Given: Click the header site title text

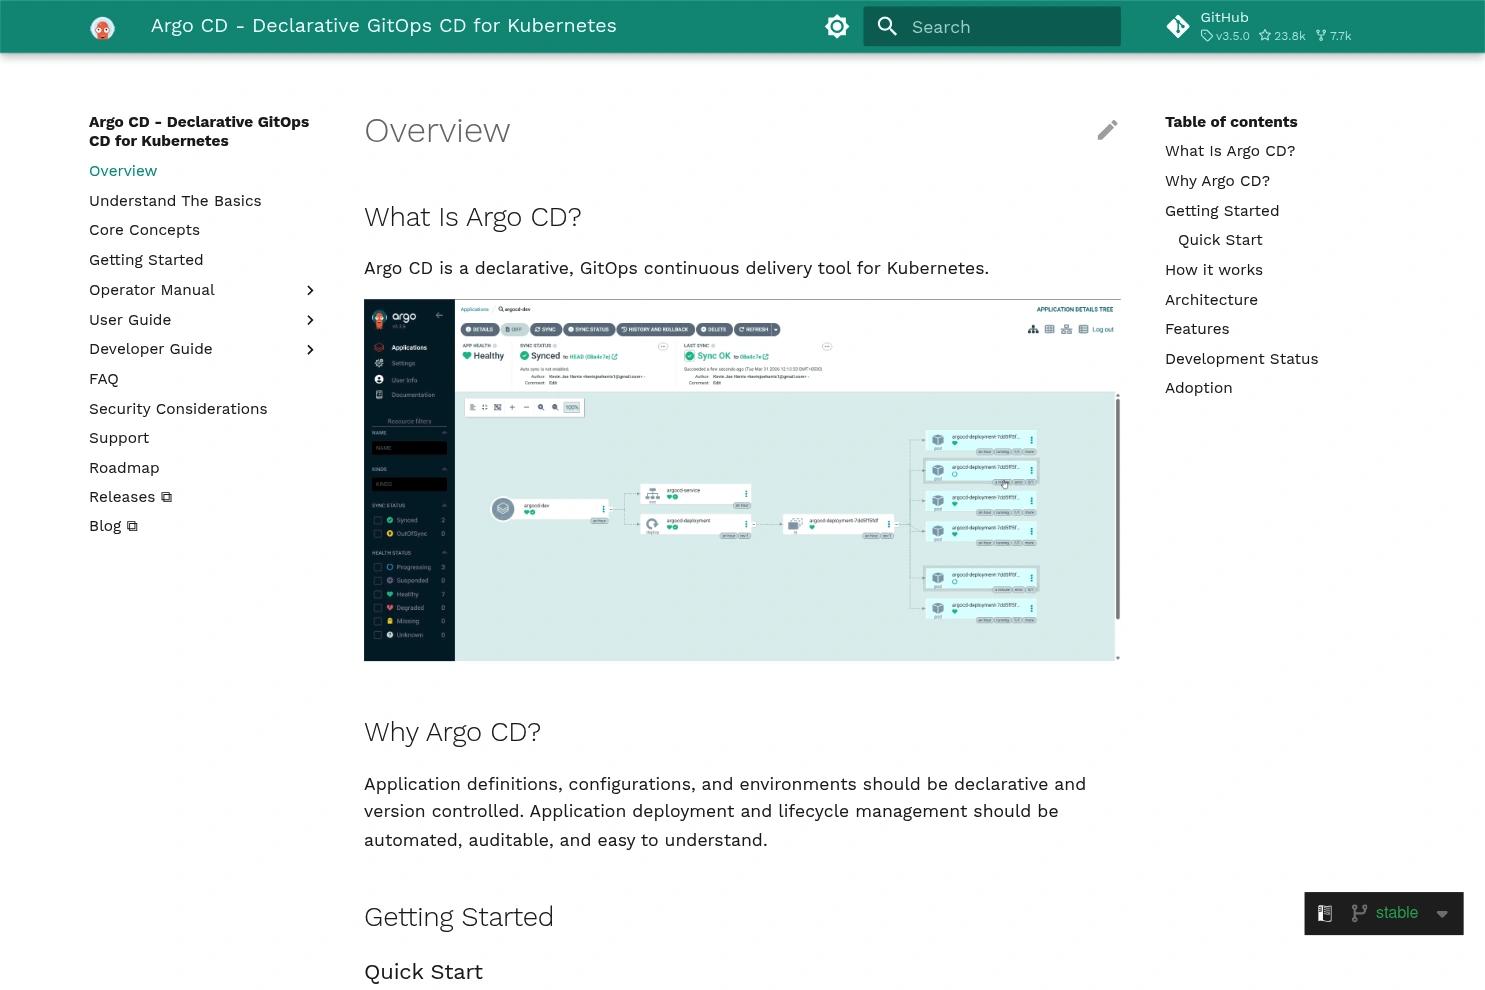Looking at the screenshot, I should [384, 26].
